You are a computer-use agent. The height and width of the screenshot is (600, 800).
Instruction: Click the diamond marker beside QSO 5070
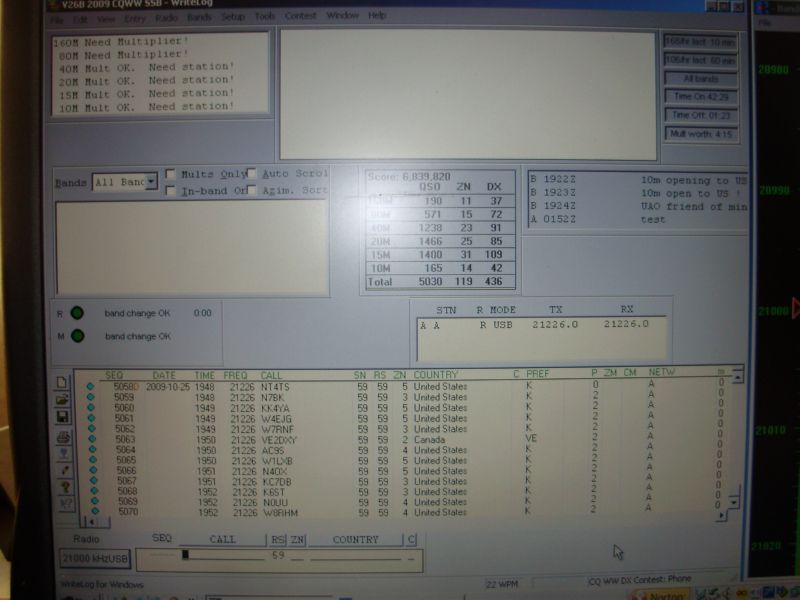pos(91,512)
